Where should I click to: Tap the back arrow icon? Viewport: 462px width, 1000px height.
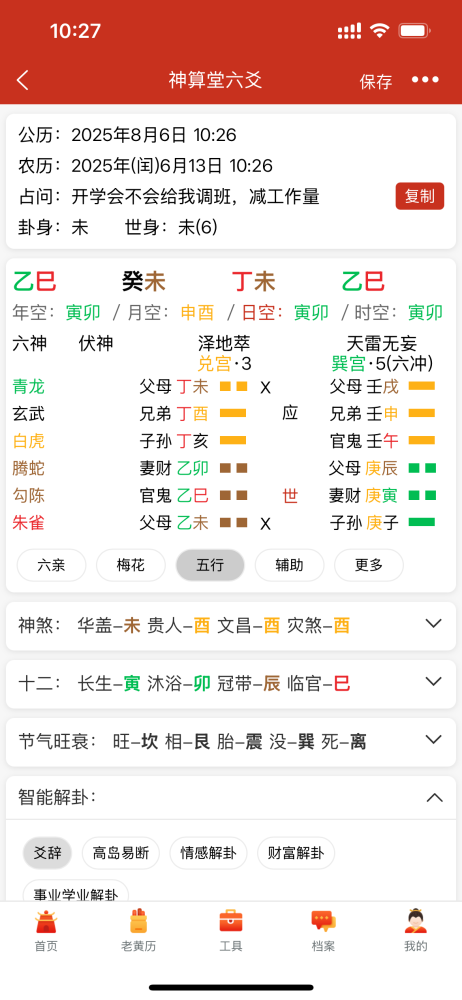pos(23,80)
